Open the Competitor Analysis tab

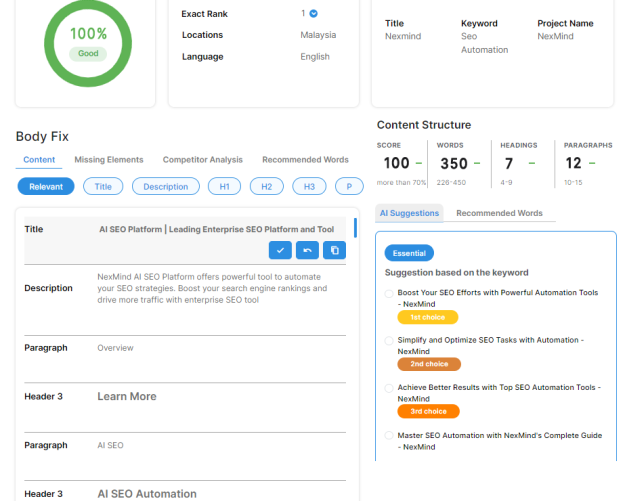(203, 160)
